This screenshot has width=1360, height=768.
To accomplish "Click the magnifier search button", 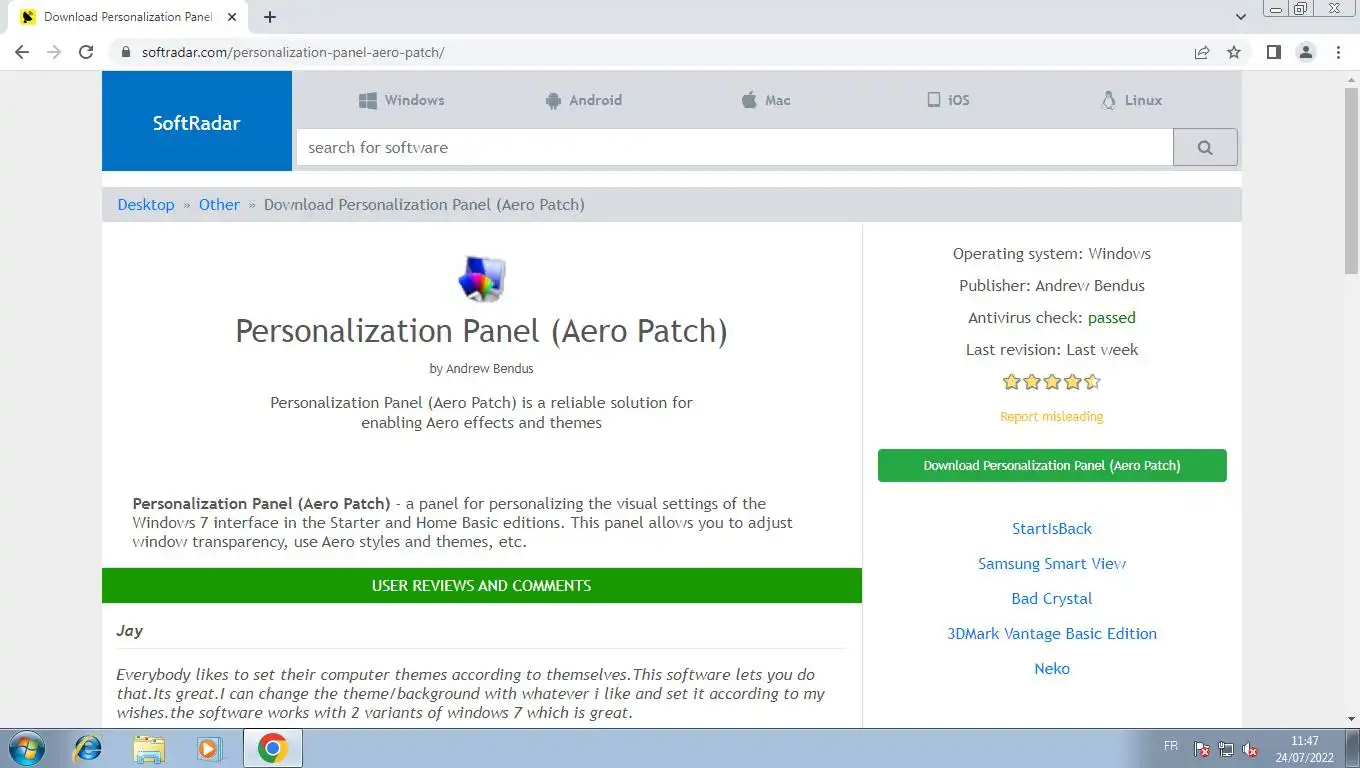I will tap(1205, 147).
